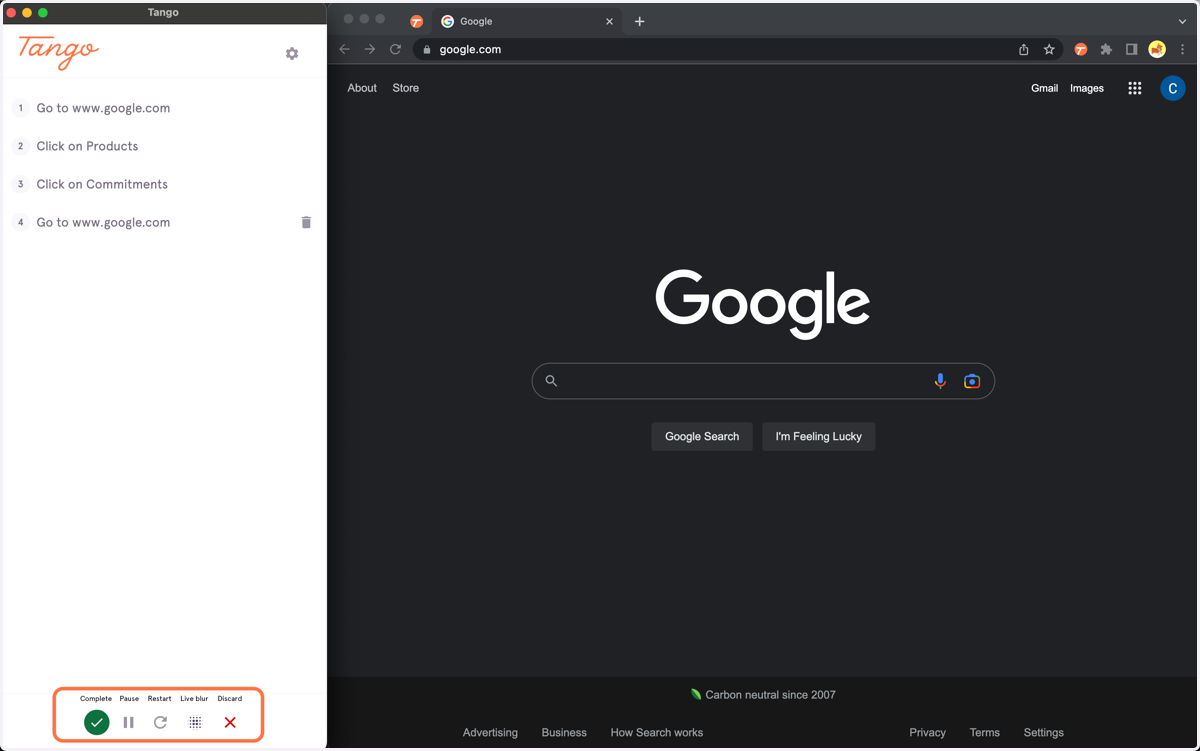The width and height of the screenshot is (1200, 751).
Task: Open Privacy footer link
Action: click(x=928, y=733)
